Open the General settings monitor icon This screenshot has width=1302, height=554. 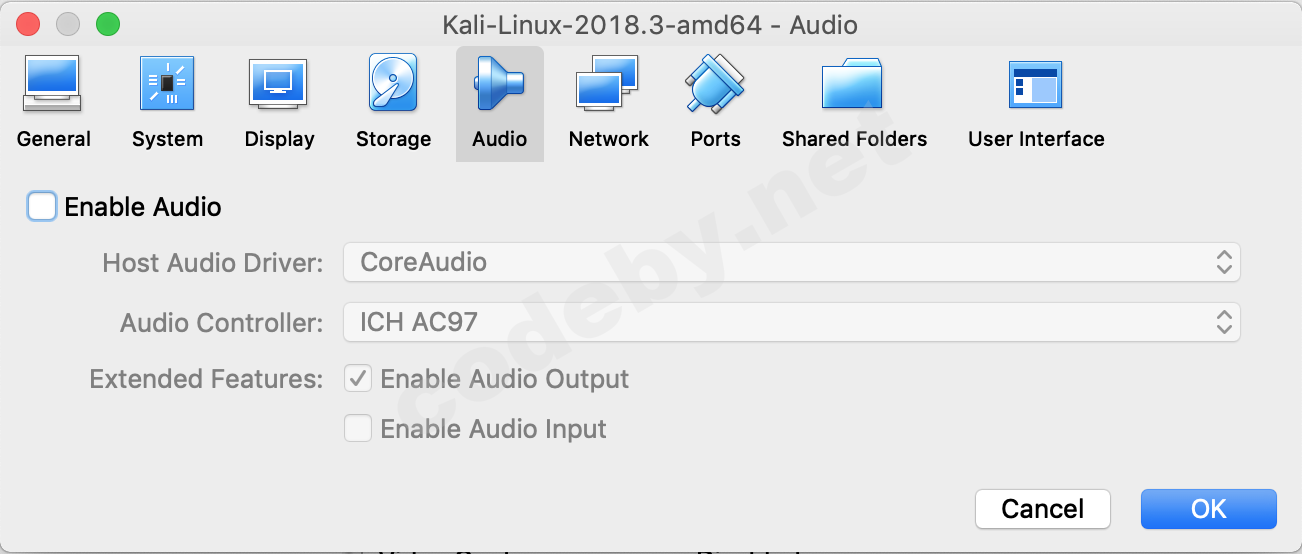(x=52, y=85)
